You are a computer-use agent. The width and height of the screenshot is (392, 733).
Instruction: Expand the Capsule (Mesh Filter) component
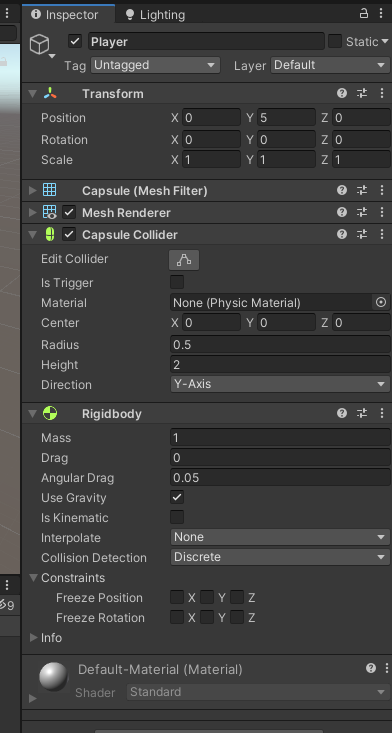[32, 190]
